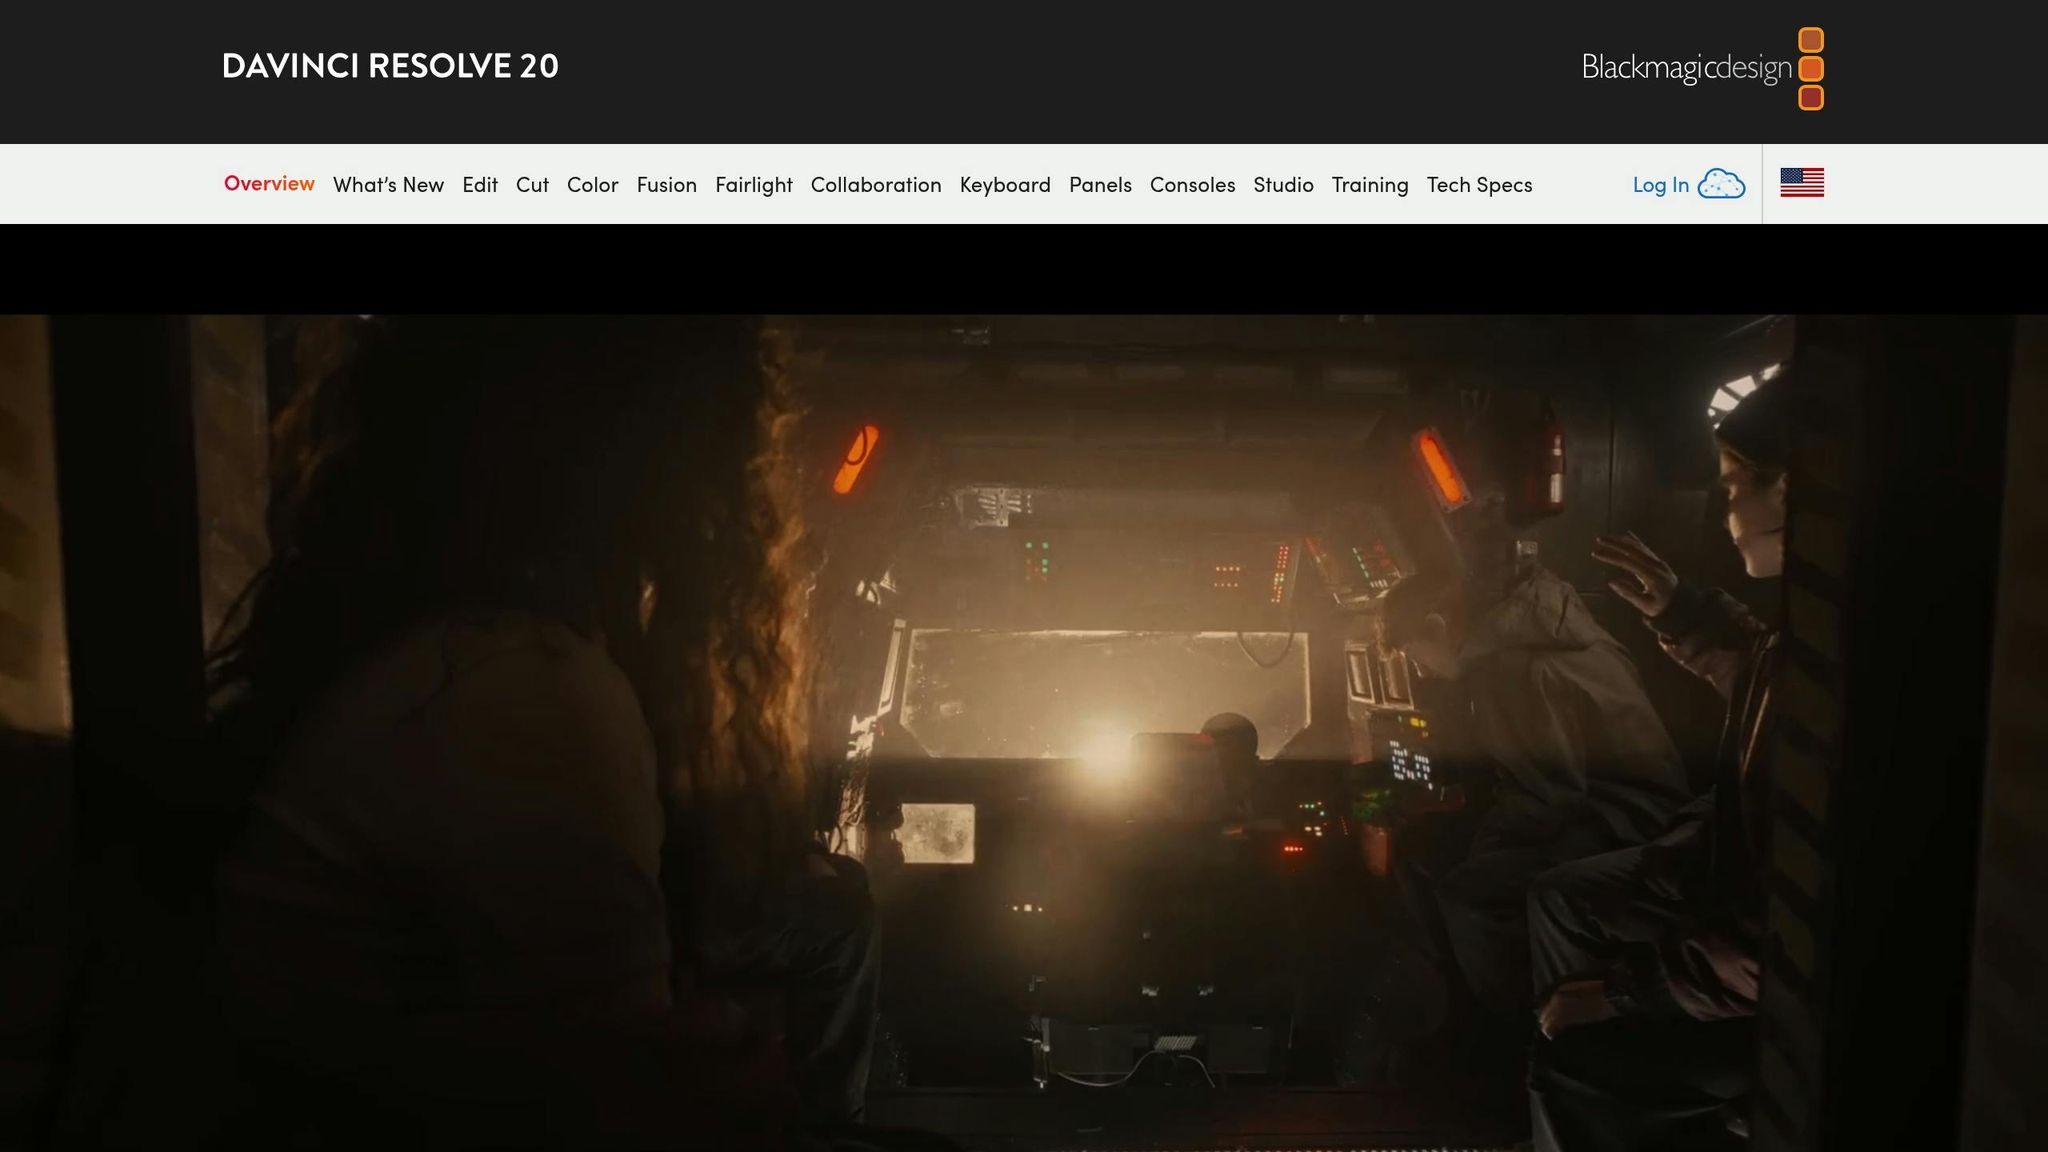Navigate to the Fairlight section

pos(754,184)
